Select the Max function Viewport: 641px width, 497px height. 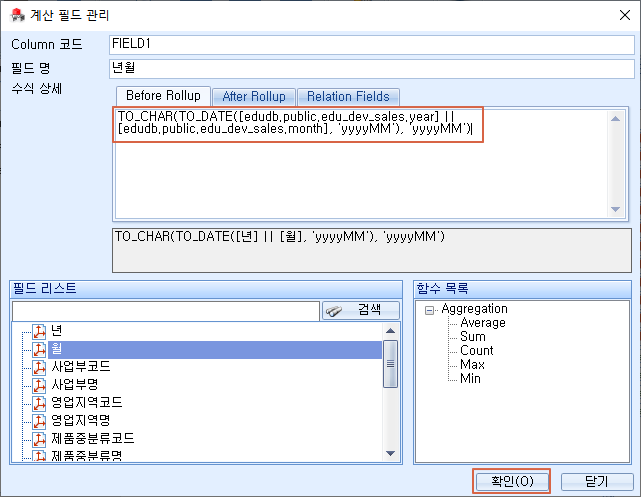pyautogui.click(x=472, y=364)
